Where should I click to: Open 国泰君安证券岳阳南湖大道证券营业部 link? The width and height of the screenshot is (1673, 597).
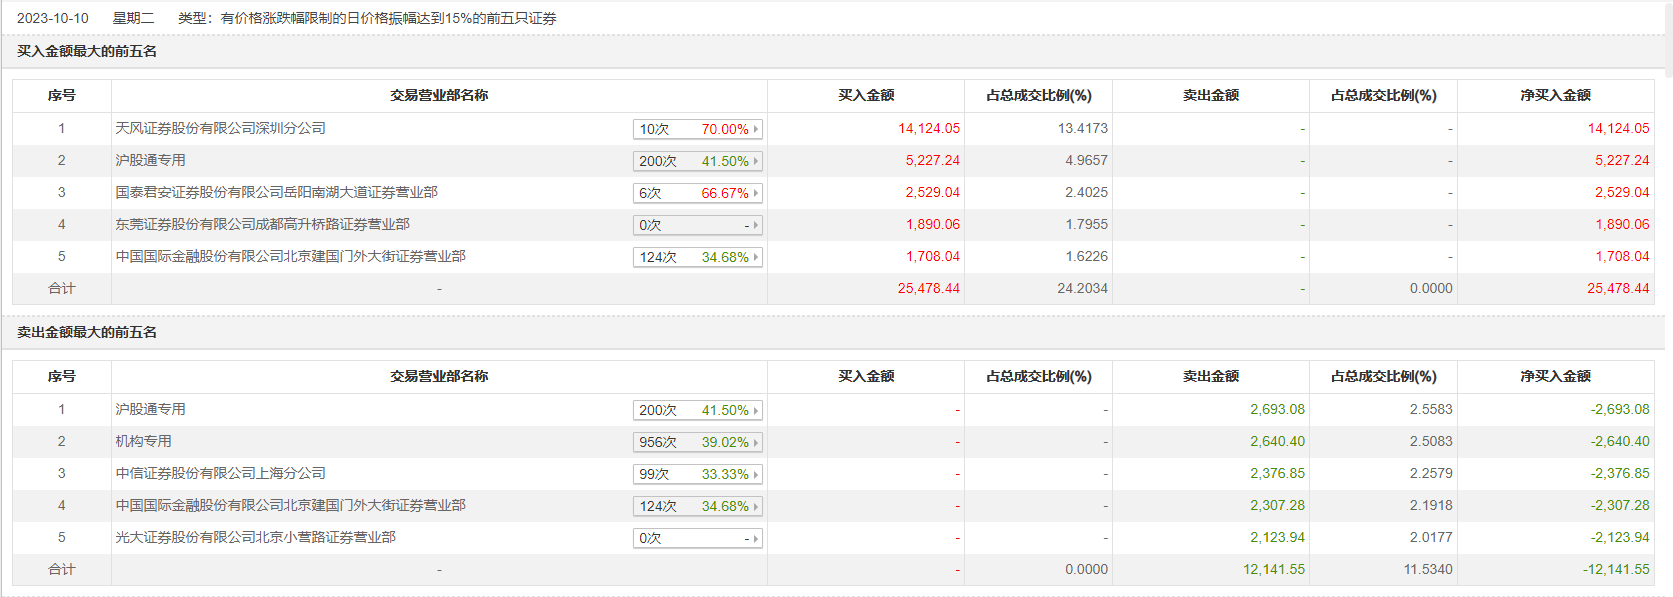276,192
